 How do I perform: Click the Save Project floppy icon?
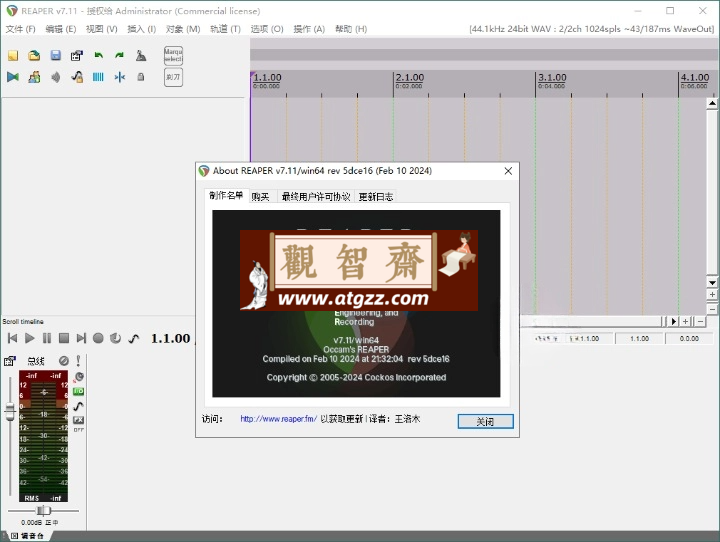pyautogui.click(x=56, y=56)
